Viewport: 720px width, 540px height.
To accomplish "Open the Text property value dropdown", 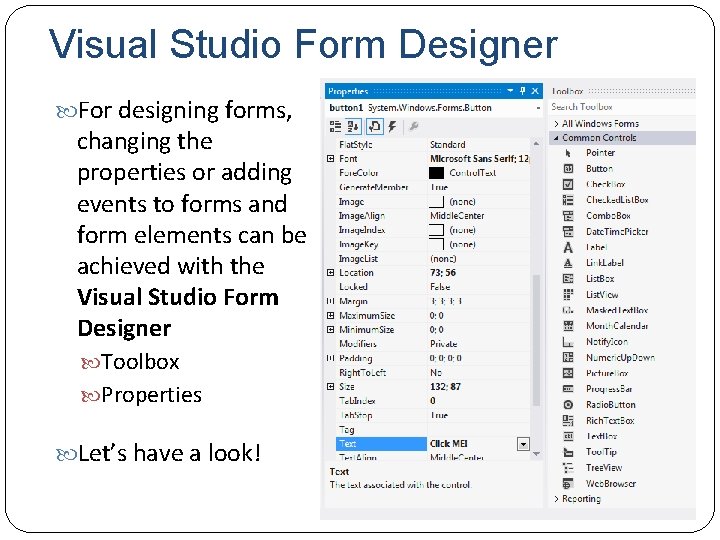I will coord(523,444).
